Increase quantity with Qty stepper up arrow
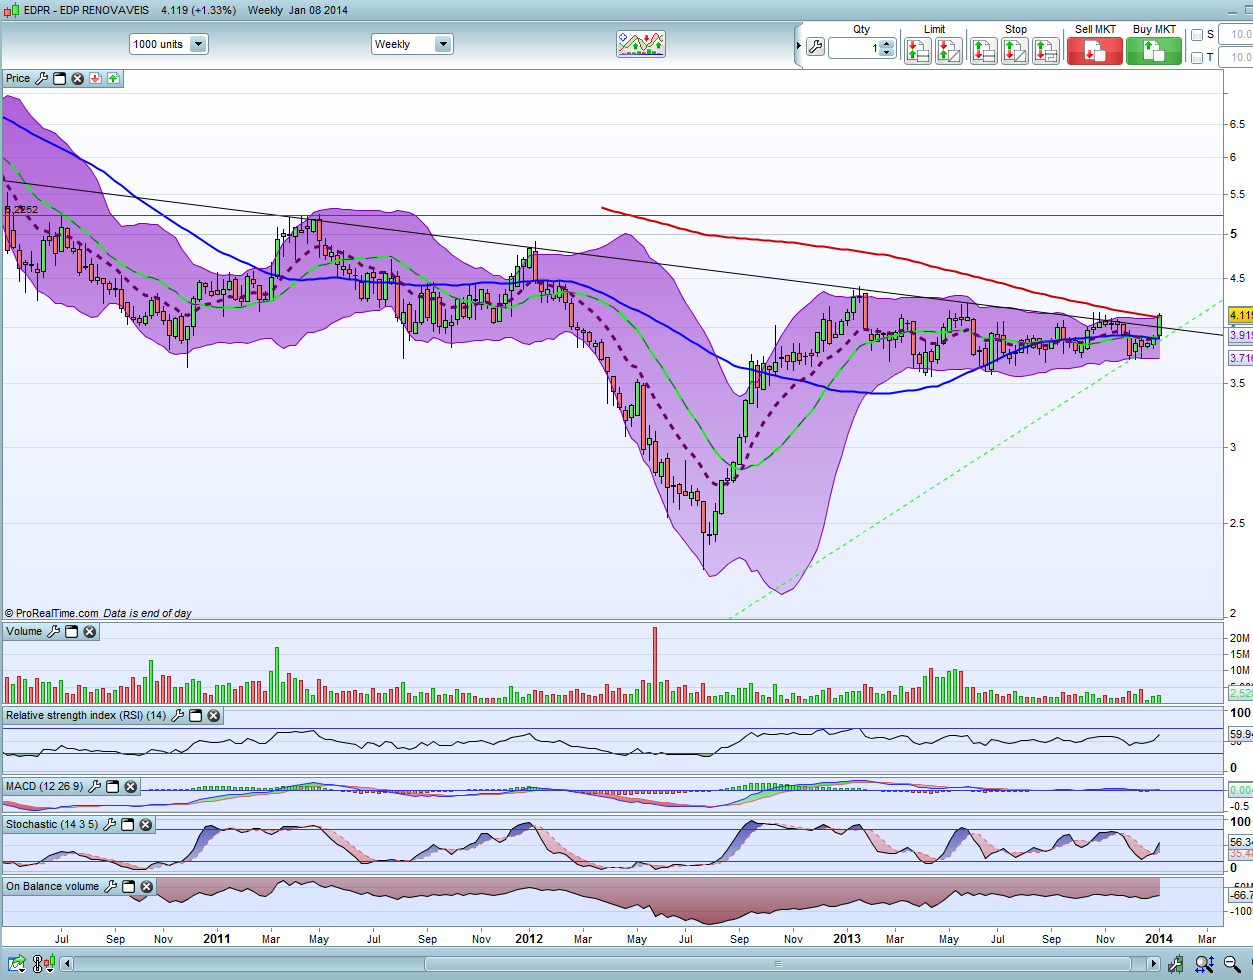 pos(886,43)
